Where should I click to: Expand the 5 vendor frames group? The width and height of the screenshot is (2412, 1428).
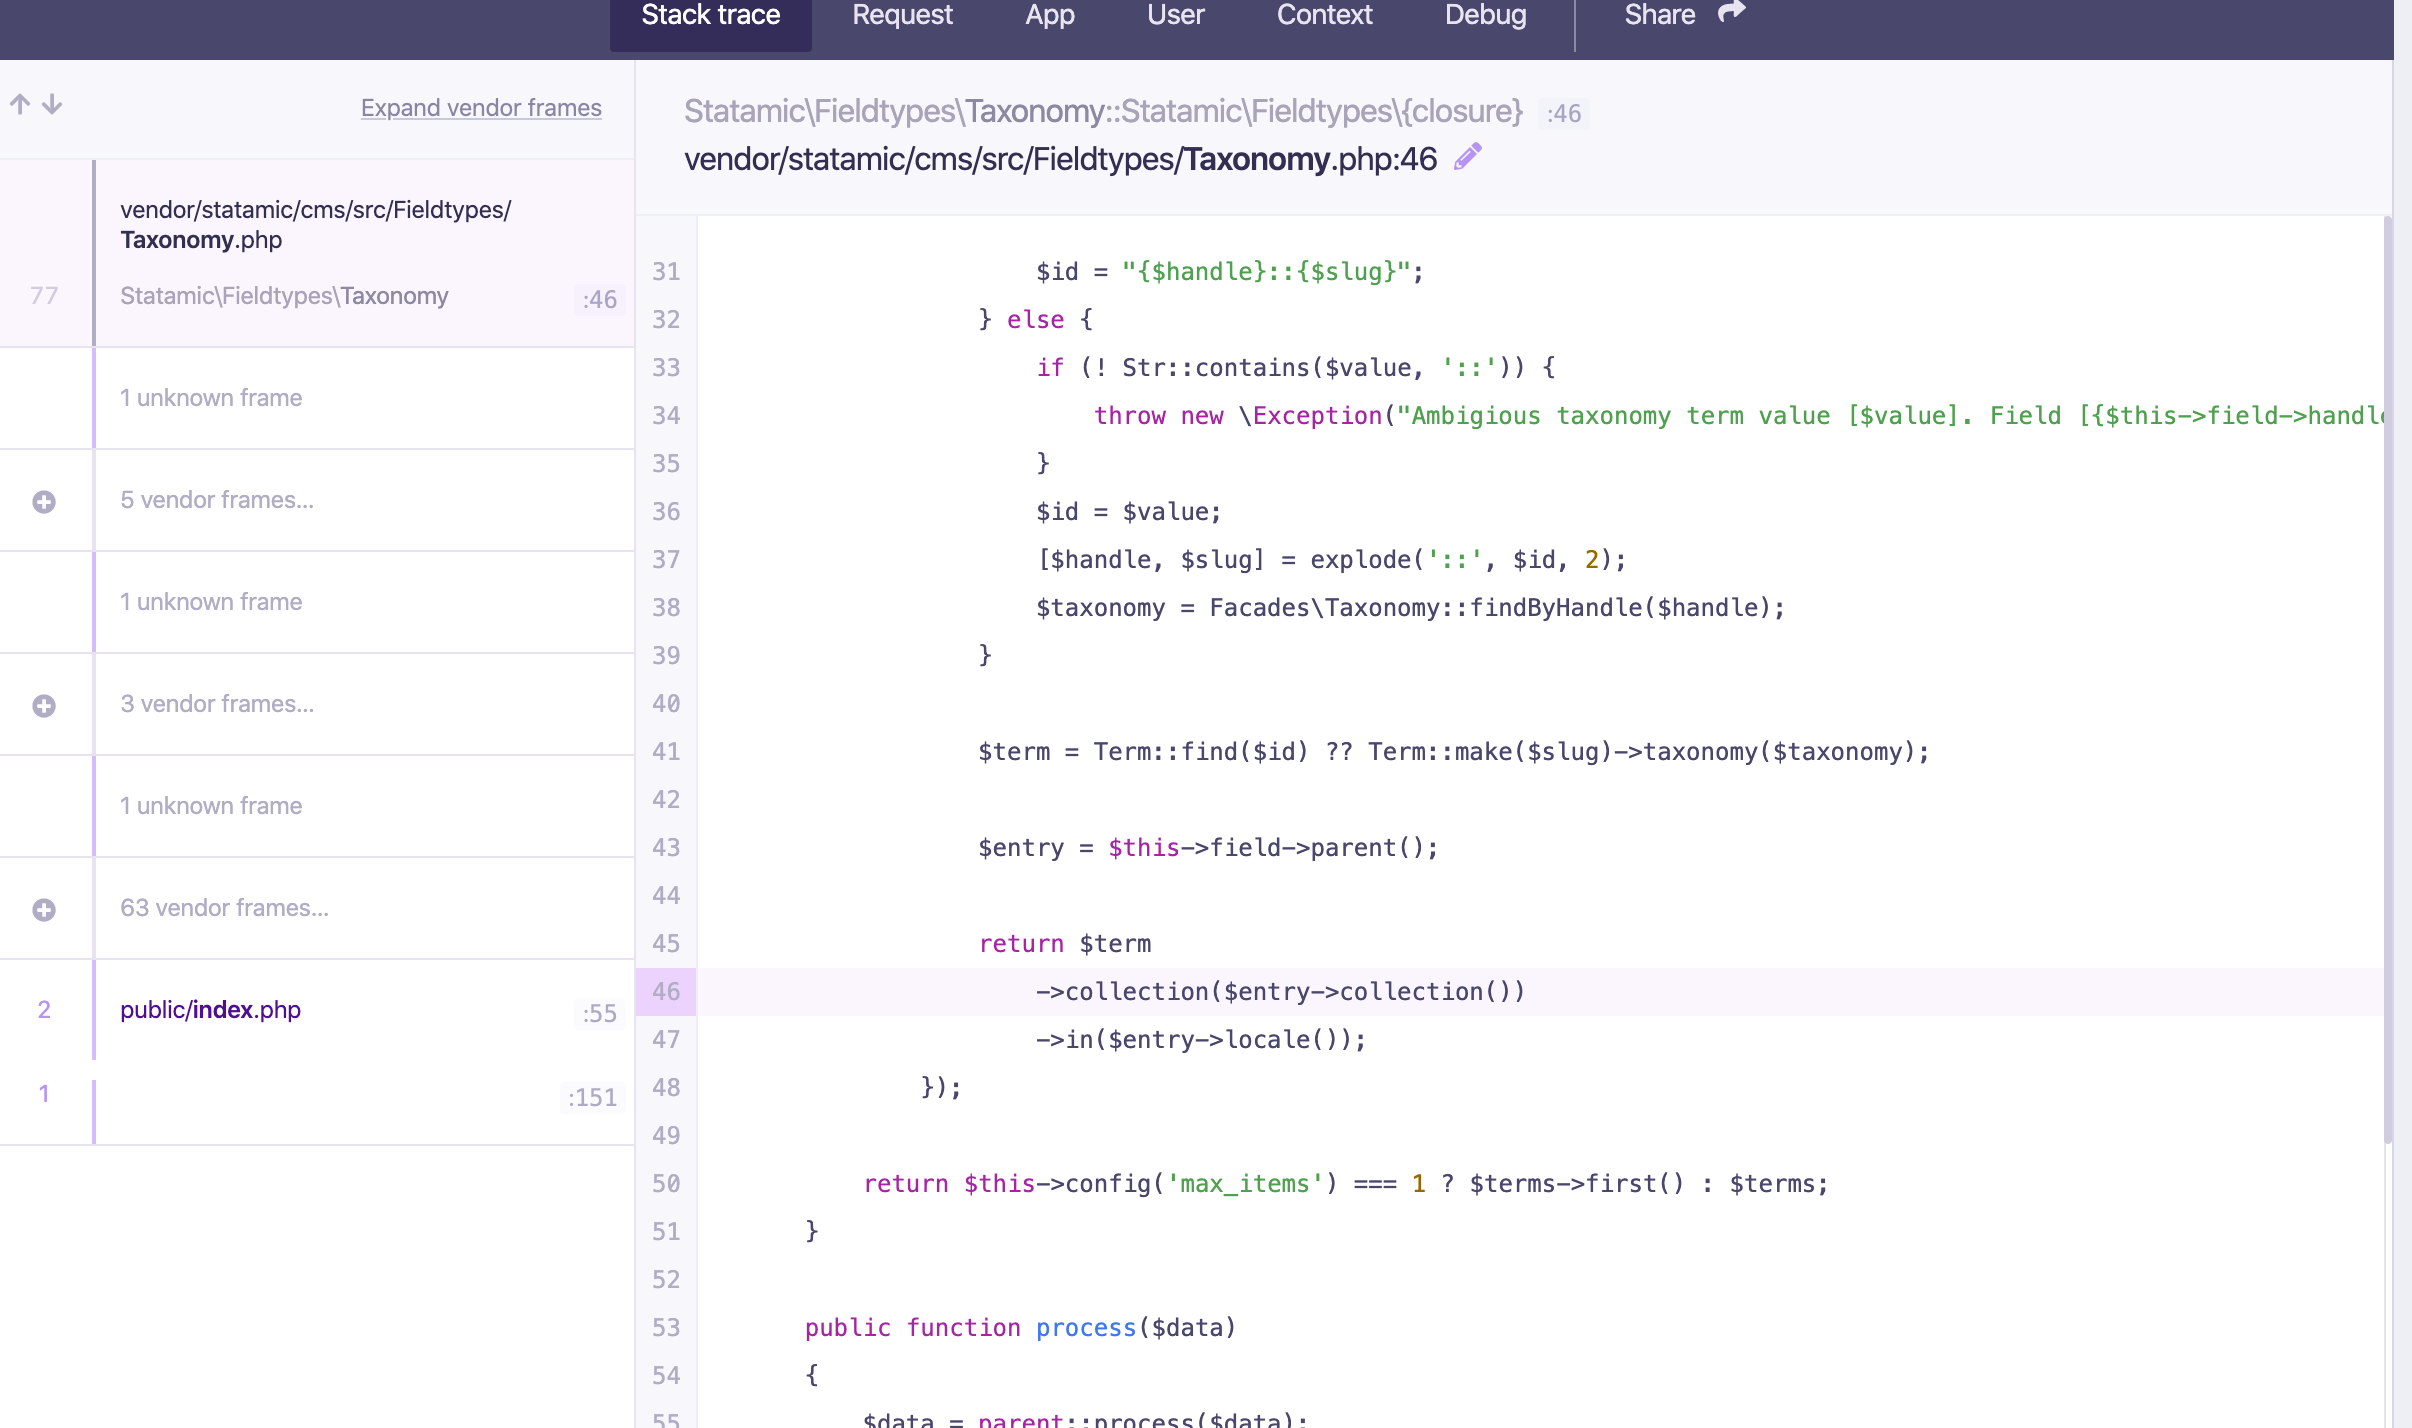(217, 500)
